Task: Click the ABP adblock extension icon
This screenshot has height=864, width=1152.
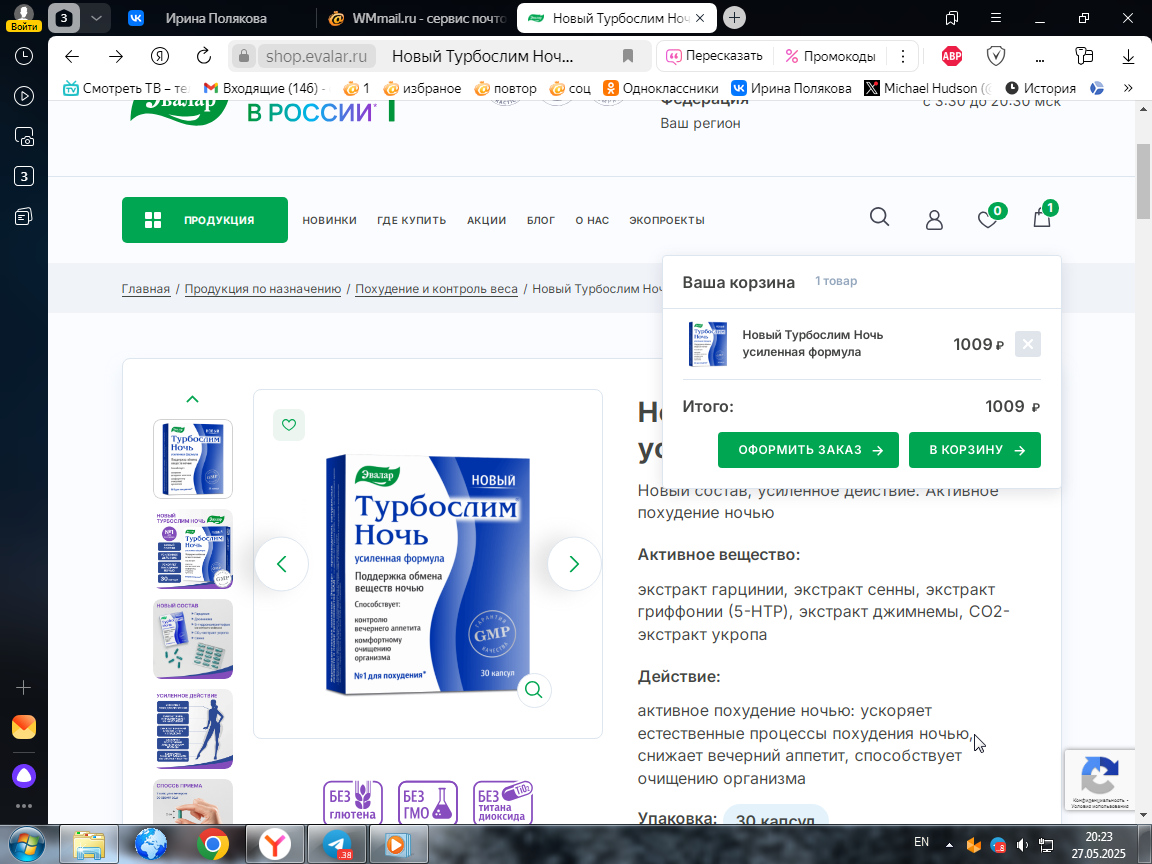Action: [952, 56]
